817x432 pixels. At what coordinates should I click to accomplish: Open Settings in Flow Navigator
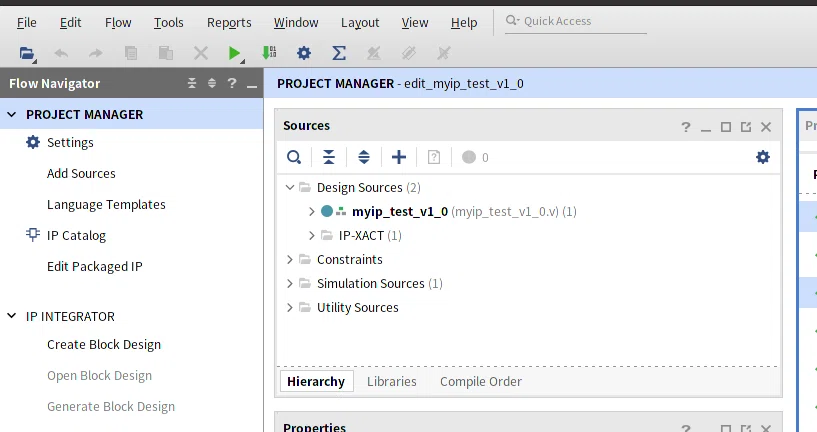pos(70,142)
